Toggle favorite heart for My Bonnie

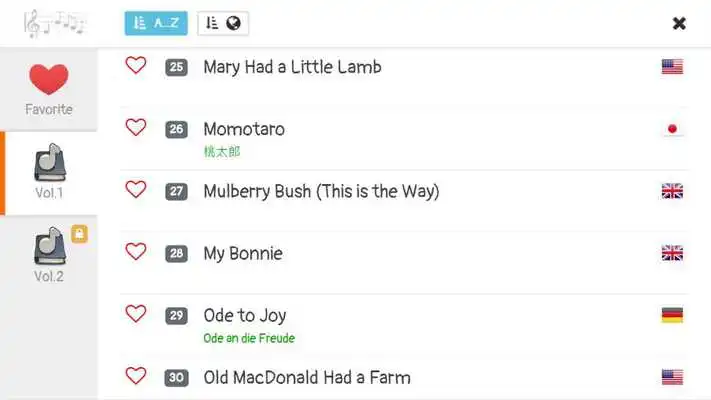coord(136,252)
